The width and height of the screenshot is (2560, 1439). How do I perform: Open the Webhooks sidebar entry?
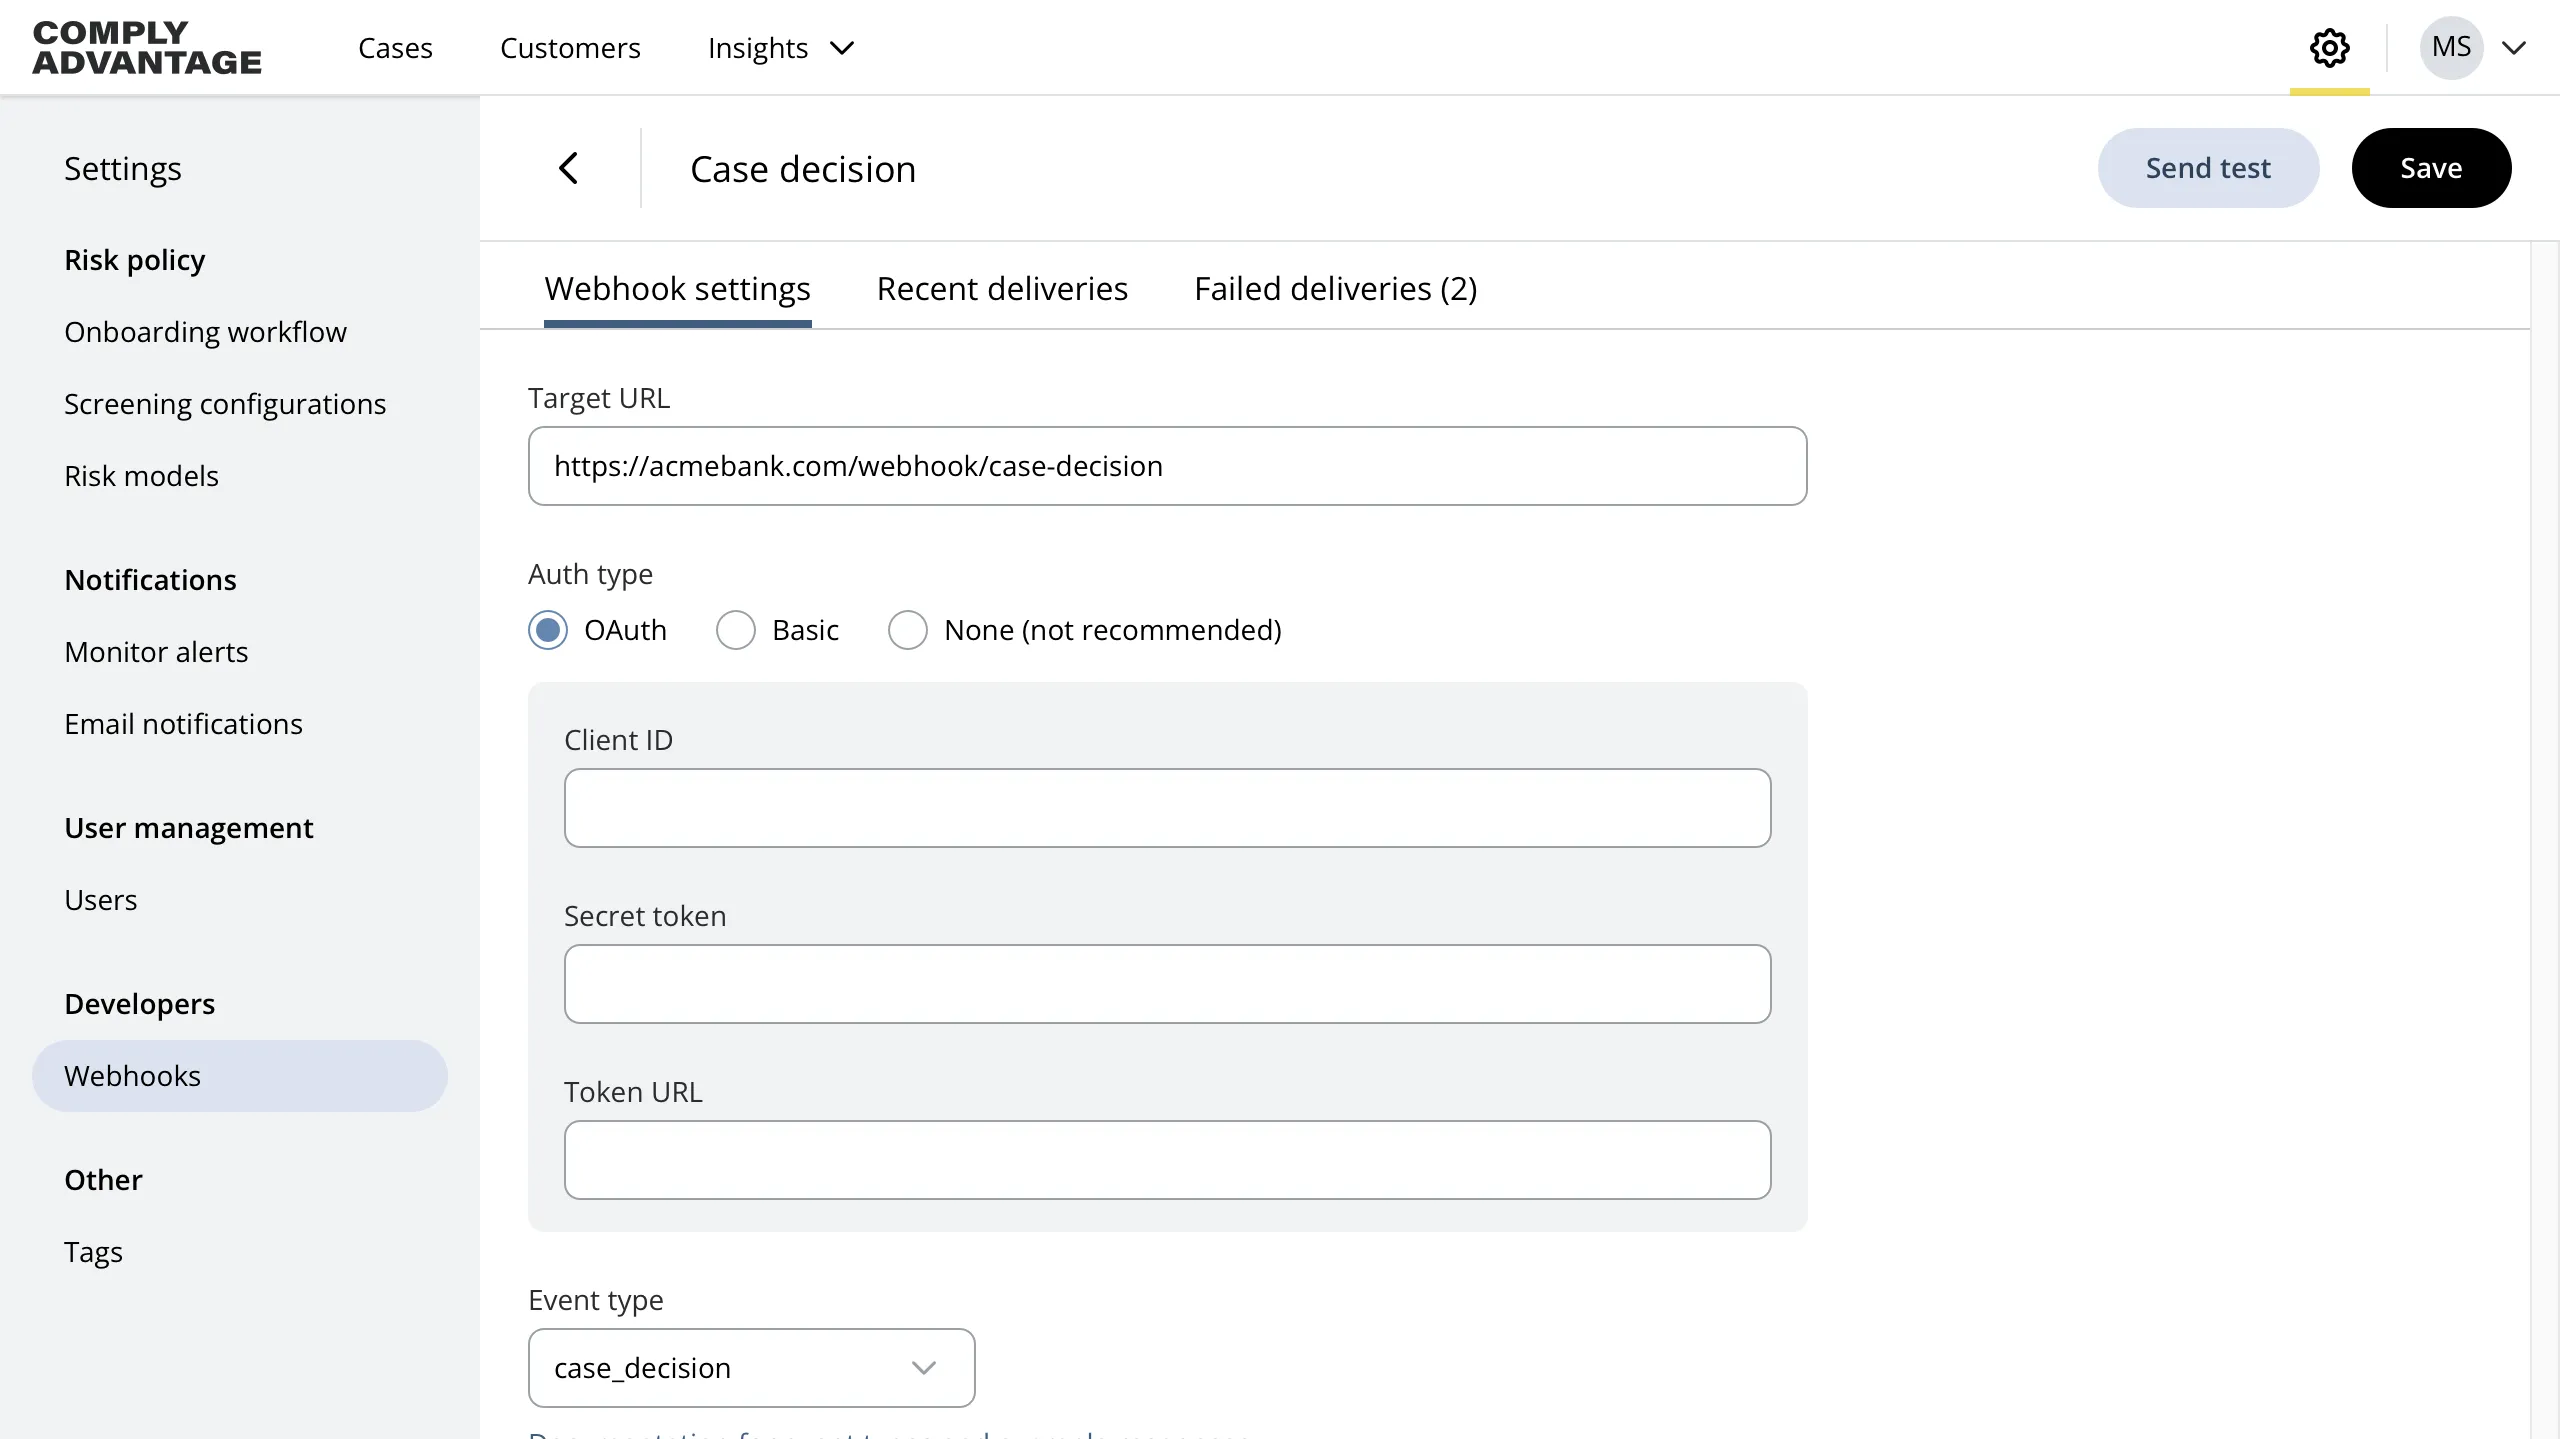(x=134, y=1075)
